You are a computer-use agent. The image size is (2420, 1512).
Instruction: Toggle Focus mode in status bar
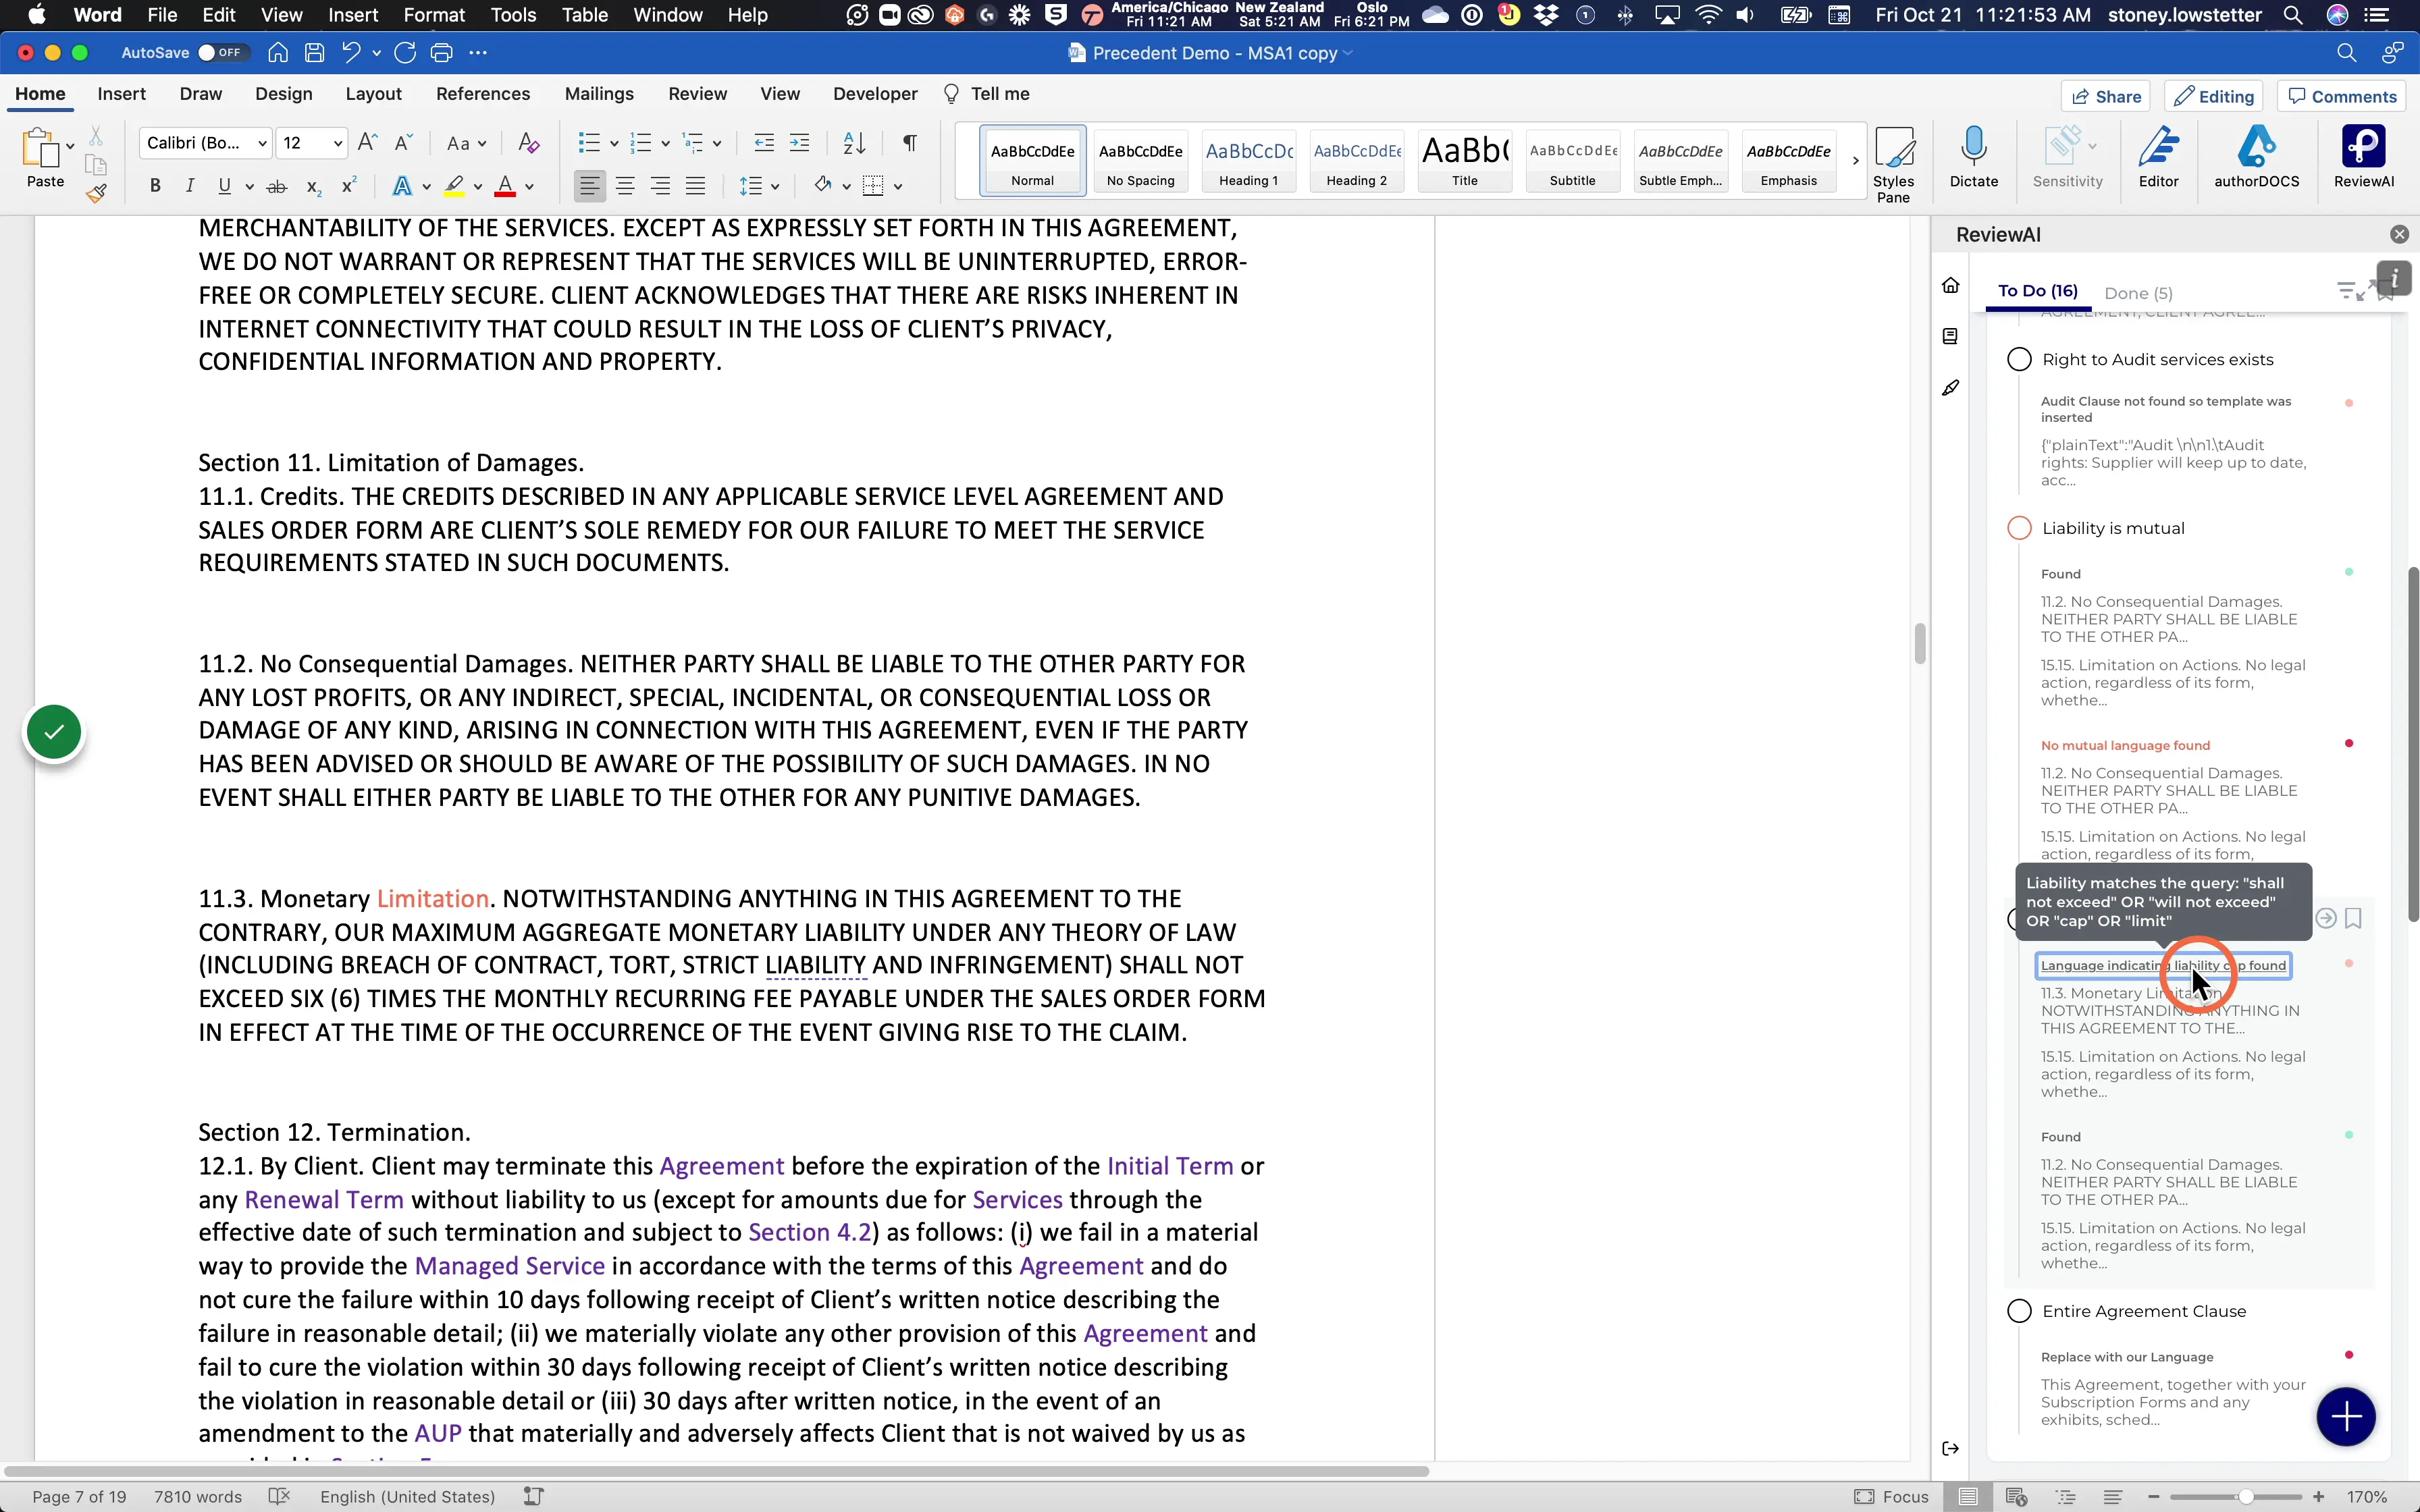(x=1890, y=1497)
